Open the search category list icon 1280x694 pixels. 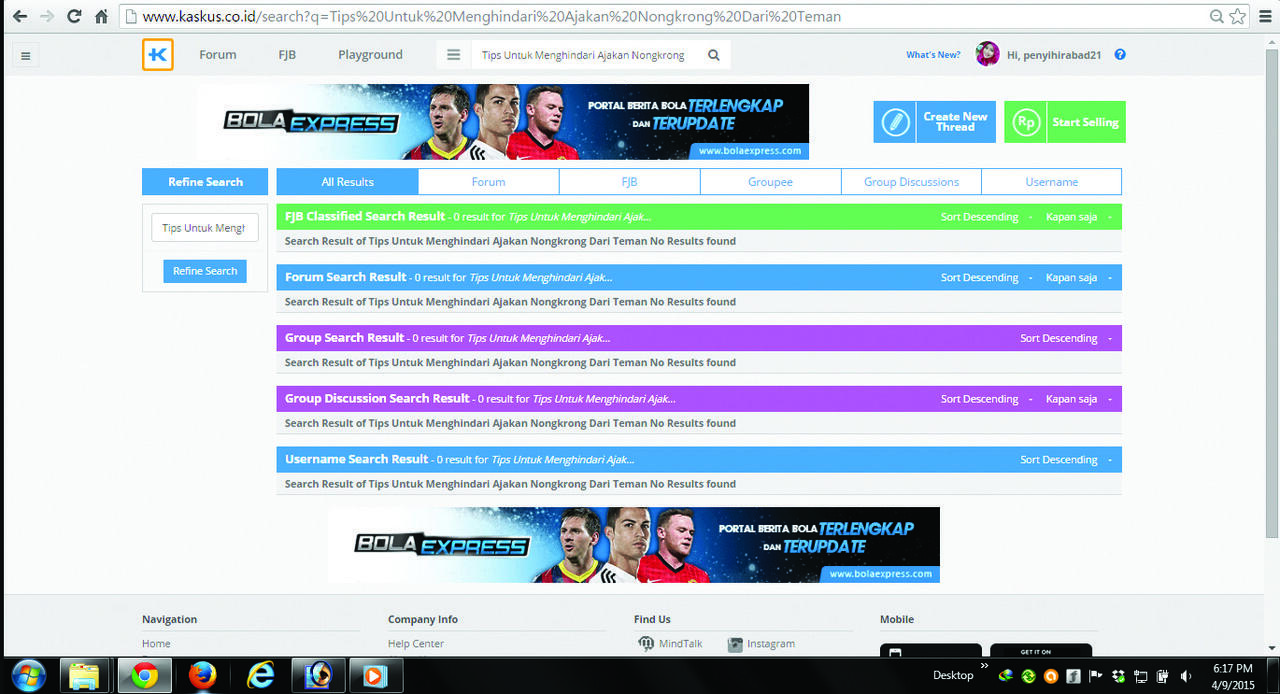click(x=453, y=55)
